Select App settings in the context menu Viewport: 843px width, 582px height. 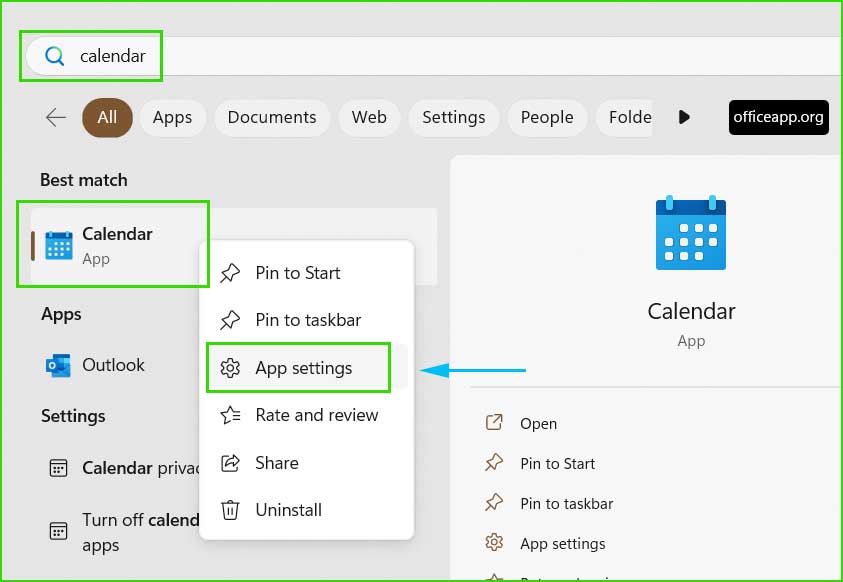306,368
